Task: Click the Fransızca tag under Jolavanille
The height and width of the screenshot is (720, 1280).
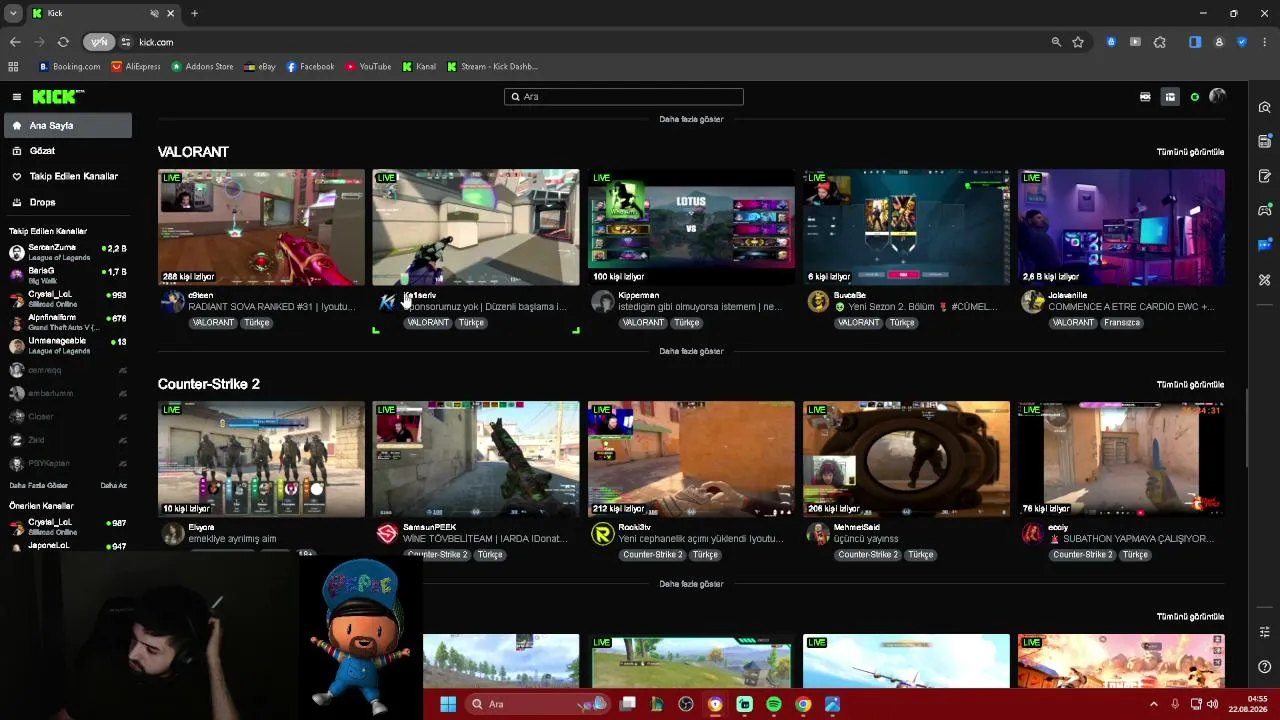Action: 1122,323
